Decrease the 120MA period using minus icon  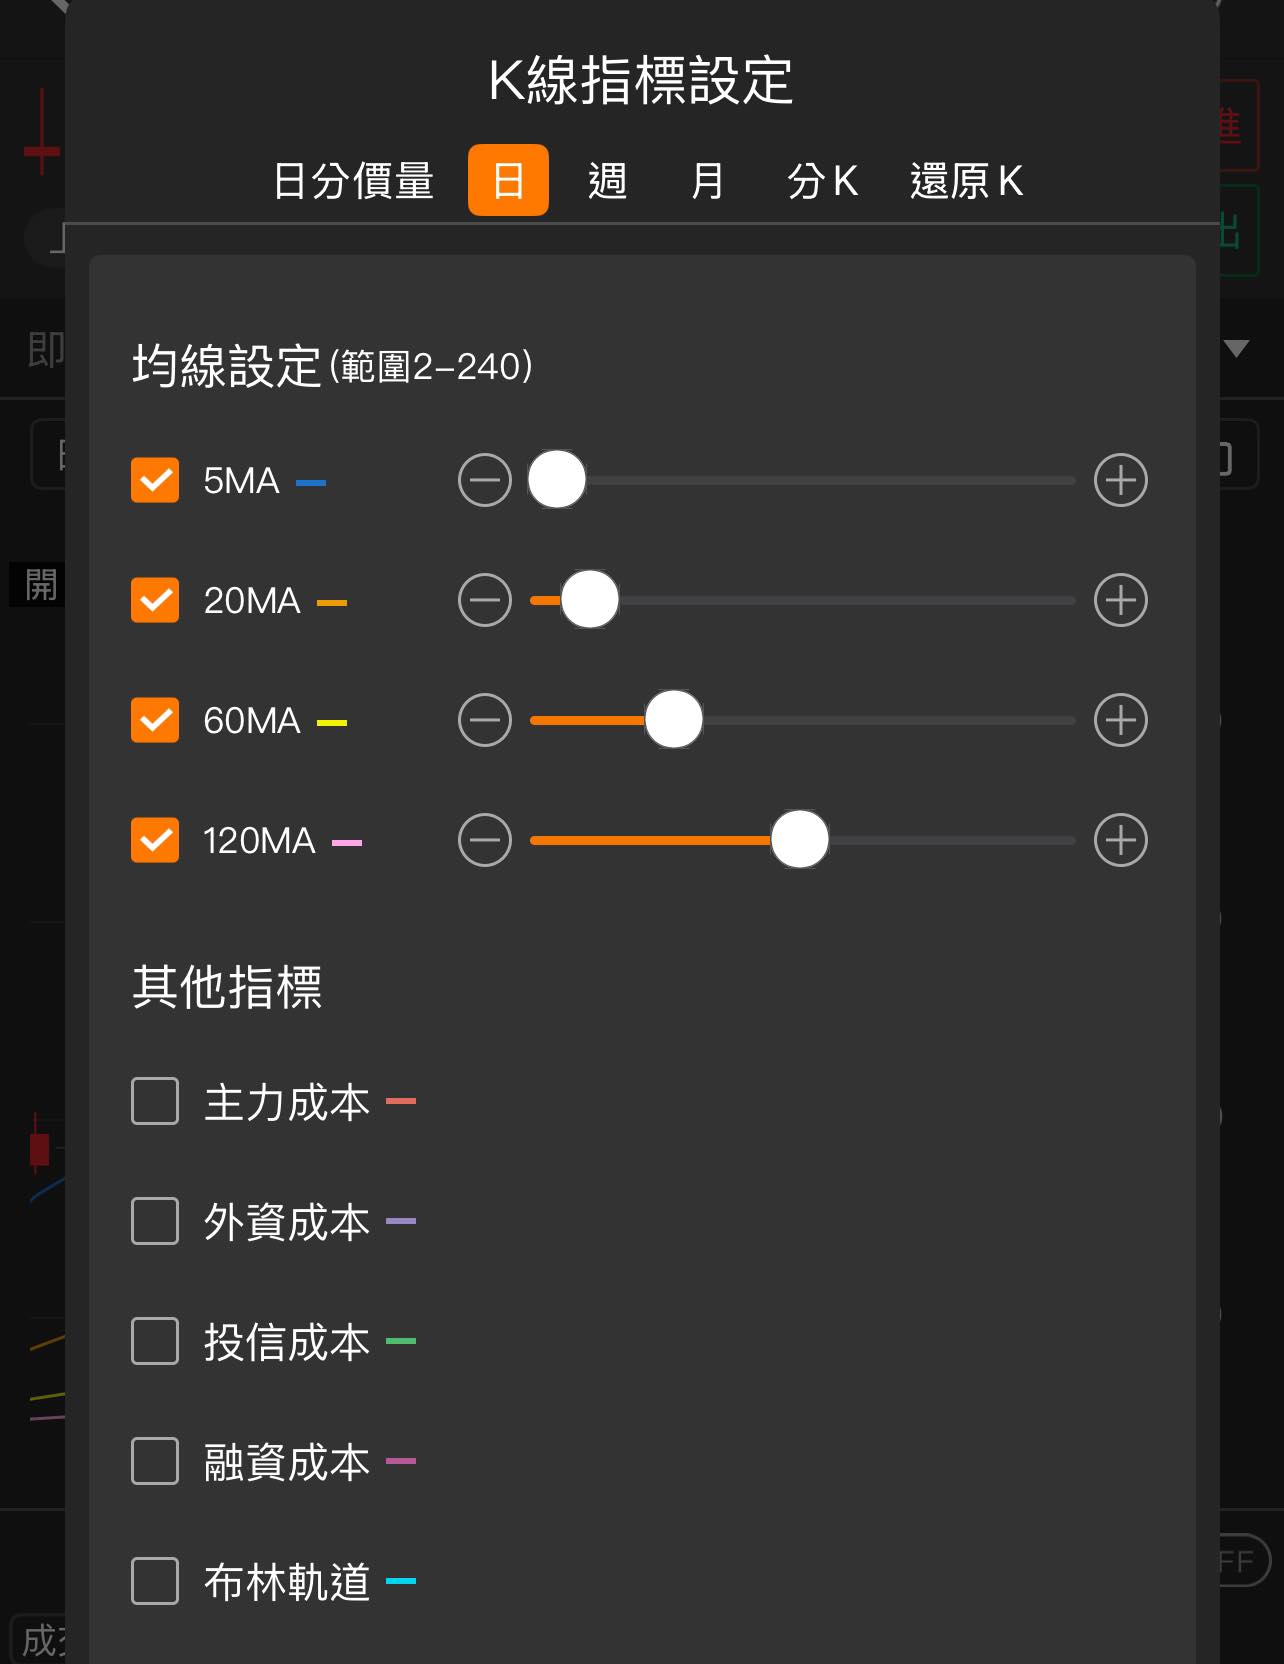[x=483, y=840]
